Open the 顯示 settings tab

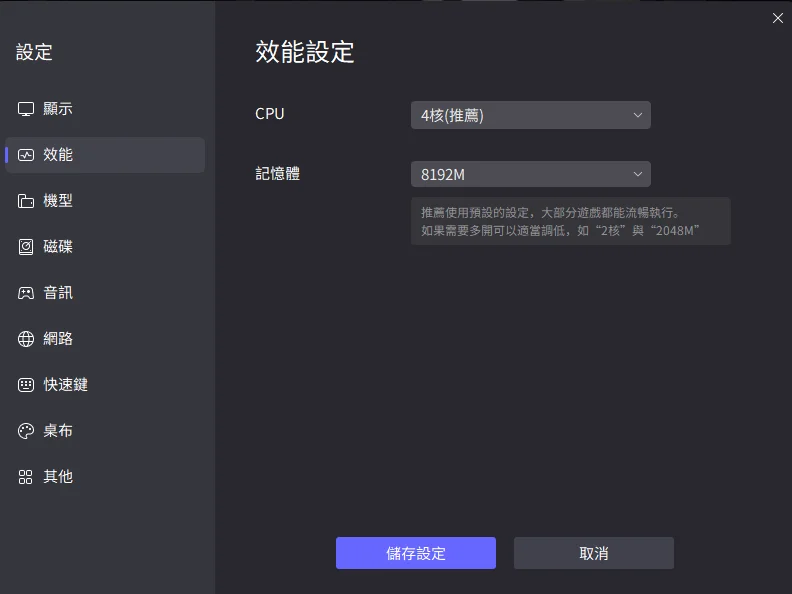(x=105, y=109)
